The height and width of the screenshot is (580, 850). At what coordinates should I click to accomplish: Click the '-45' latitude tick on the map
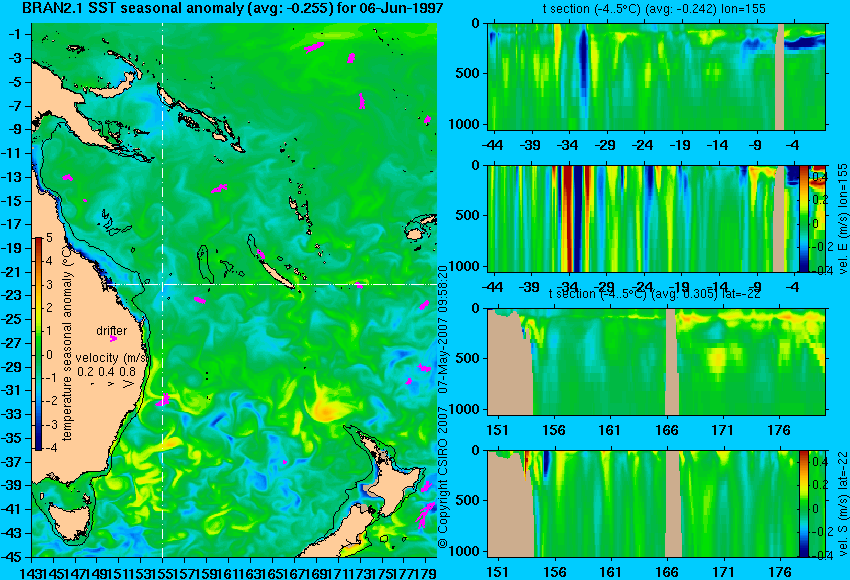click(x=12, y=556)
